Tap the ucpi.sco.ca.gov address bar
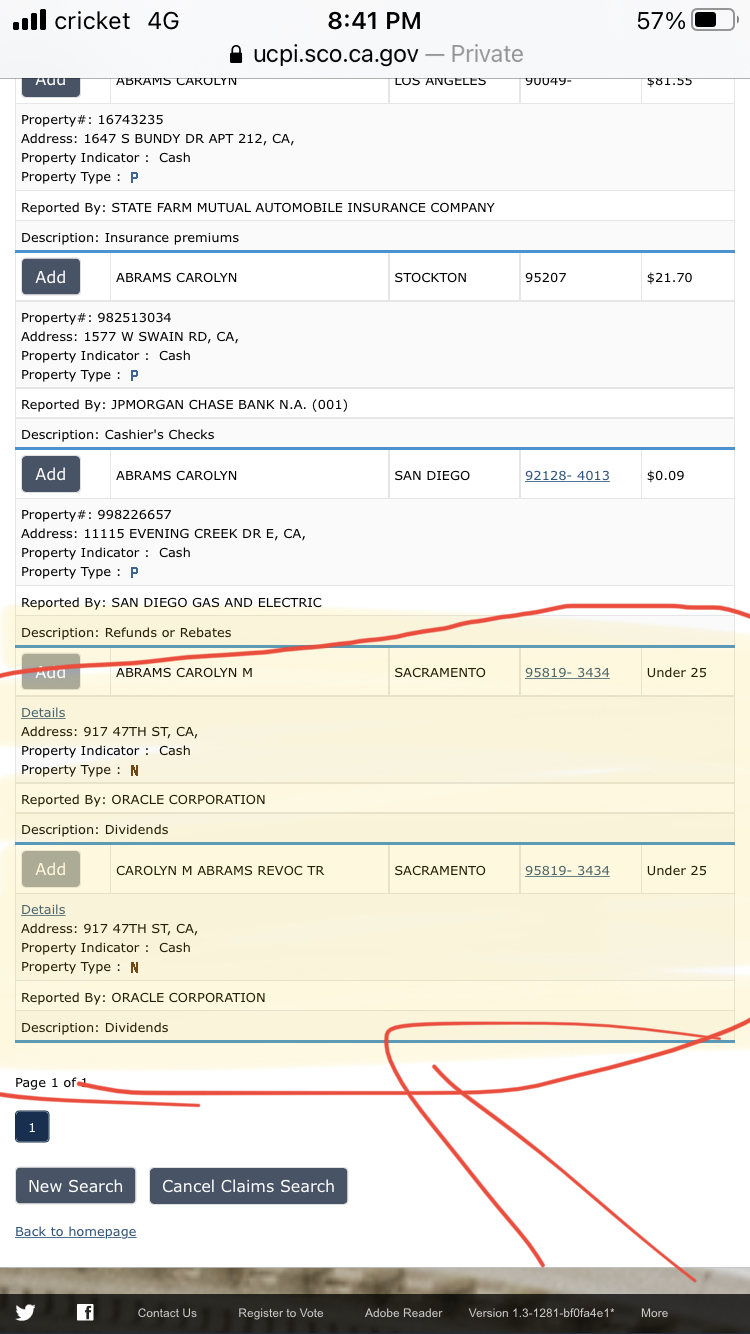 point(376,54)
